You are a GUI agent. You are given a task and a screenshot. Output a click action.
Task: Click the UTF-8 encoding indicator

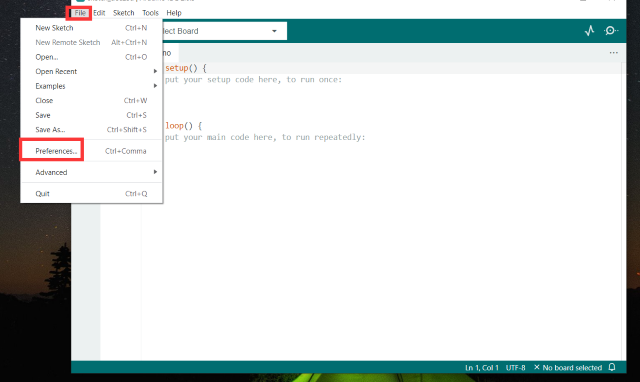click(x=516, y=367)
